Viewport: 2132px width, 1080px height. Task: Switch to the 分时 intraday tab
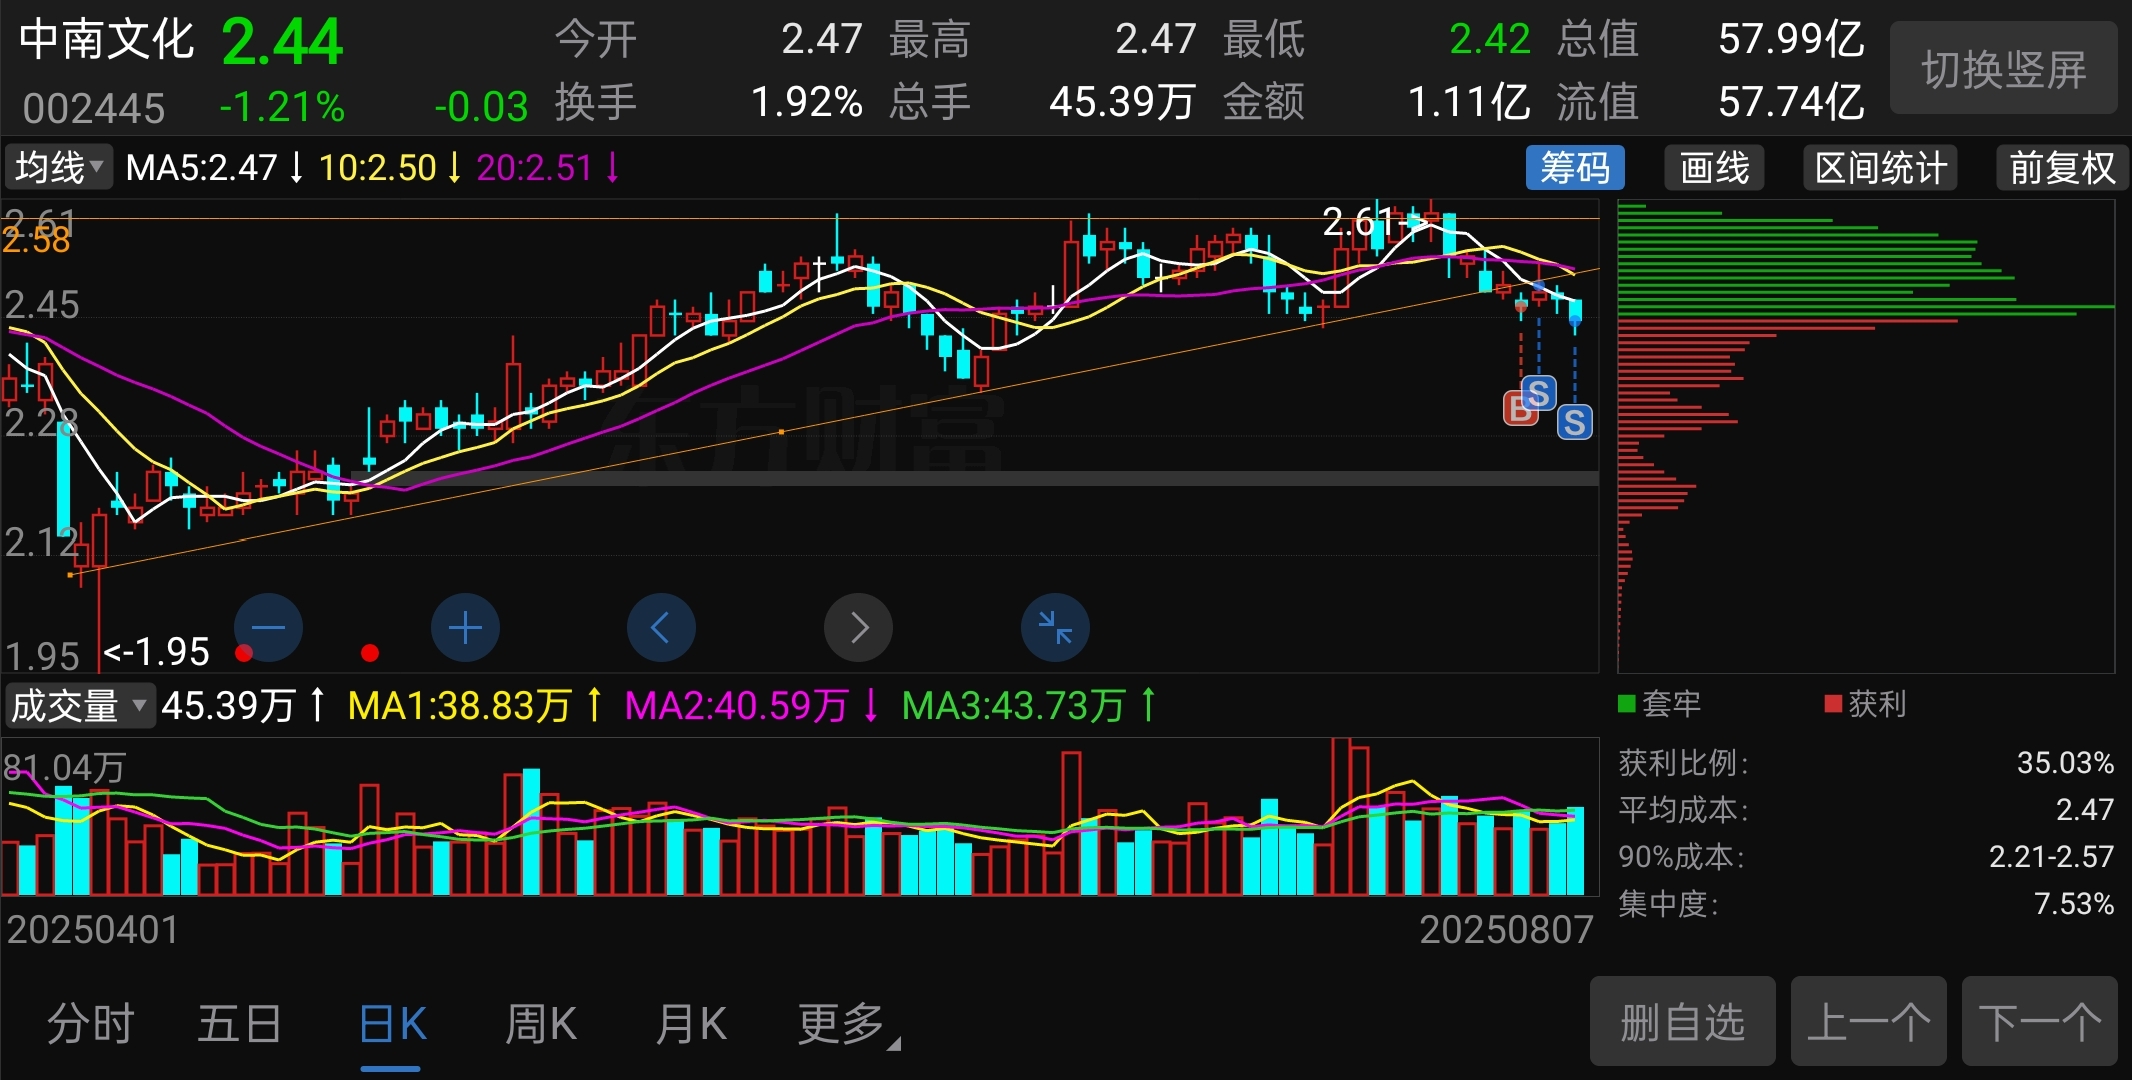(90, 1024)
